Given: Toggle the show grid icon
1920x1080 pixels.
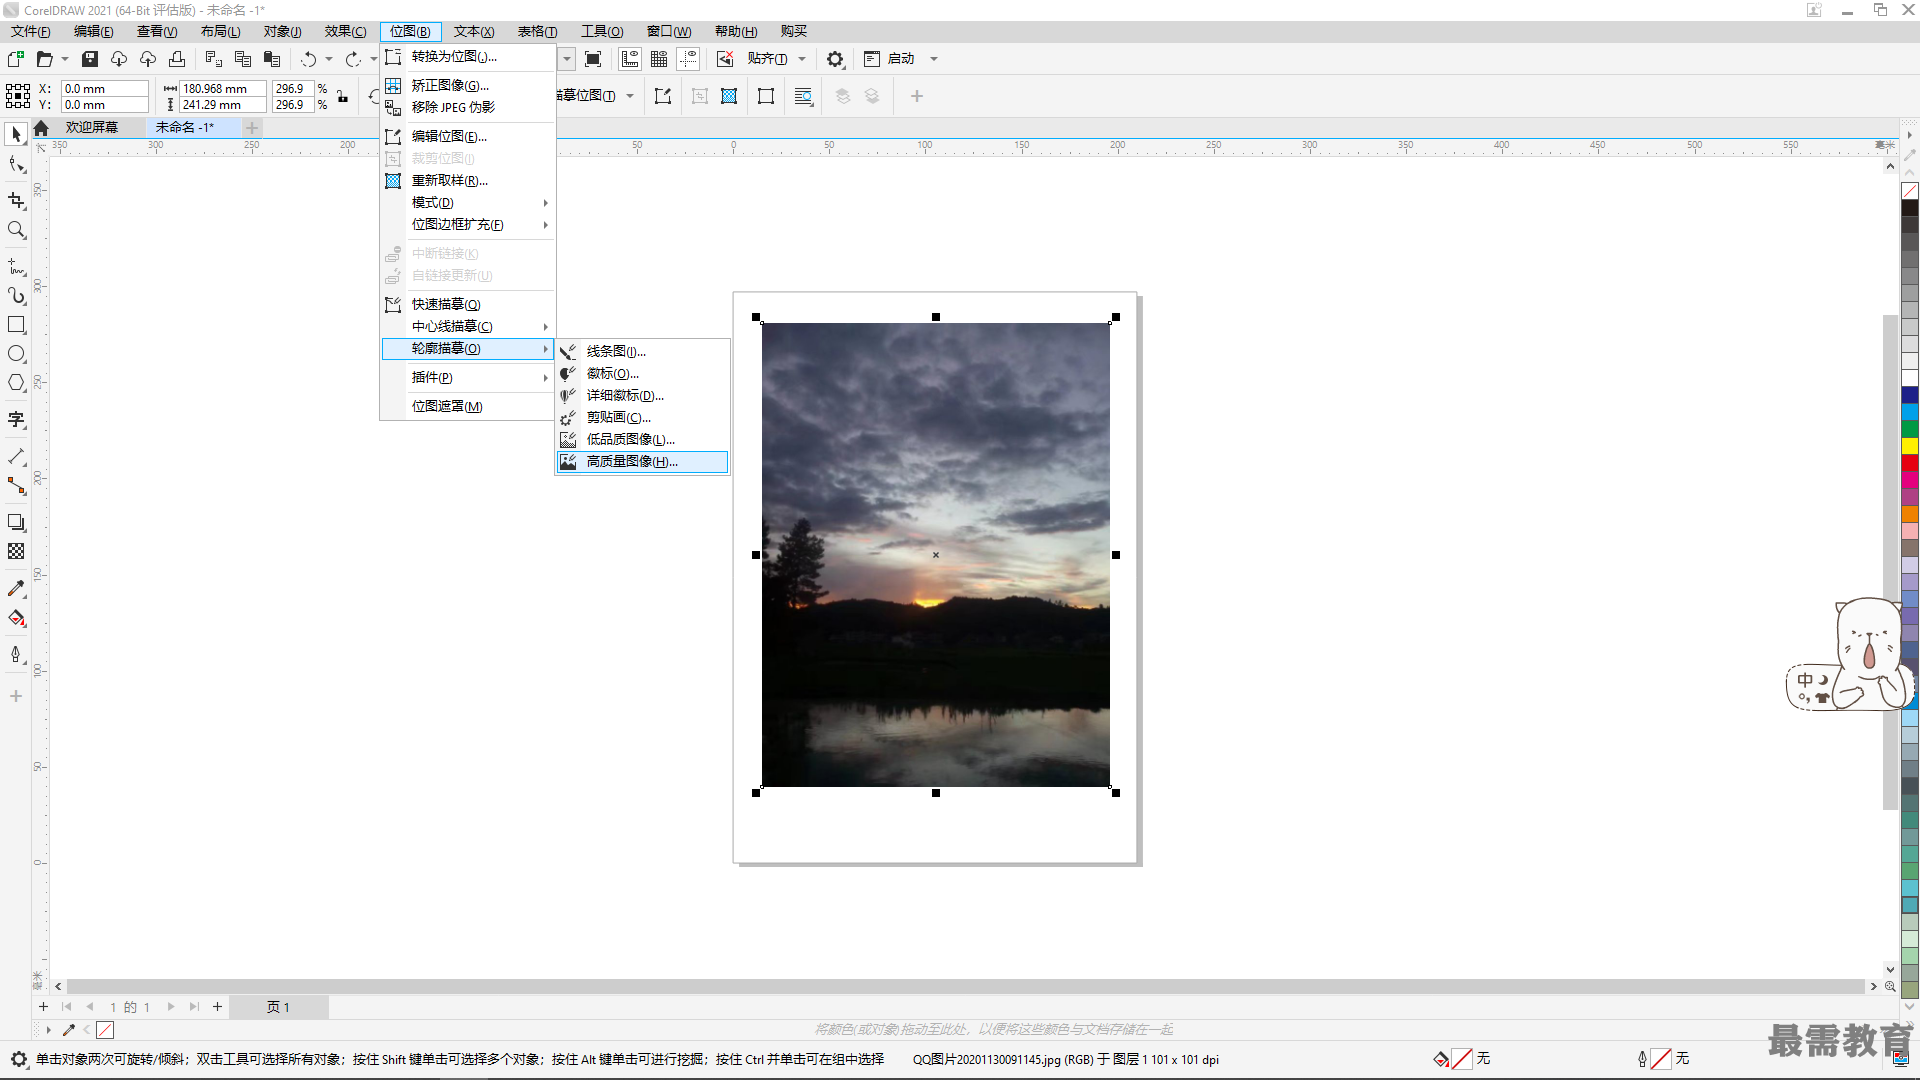Looking at the screenshot, I should [x=659, y=59].
